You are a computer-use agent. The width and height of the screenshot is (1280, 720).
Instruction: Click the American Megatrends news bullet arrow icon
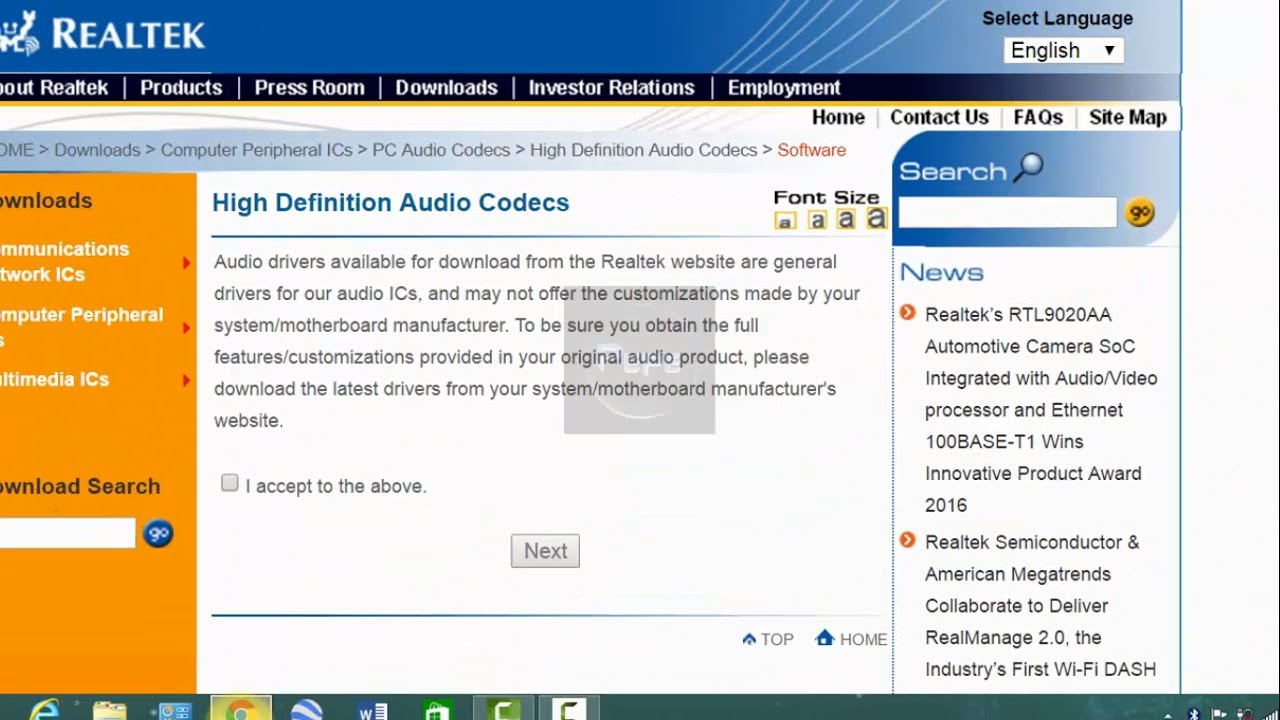point(907,540)
